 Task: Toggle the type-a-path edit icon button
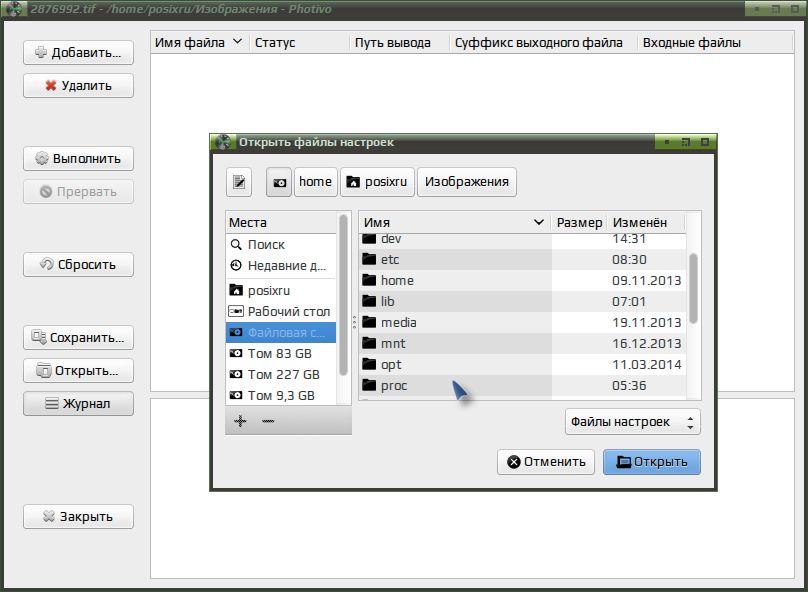pos(239,182)
